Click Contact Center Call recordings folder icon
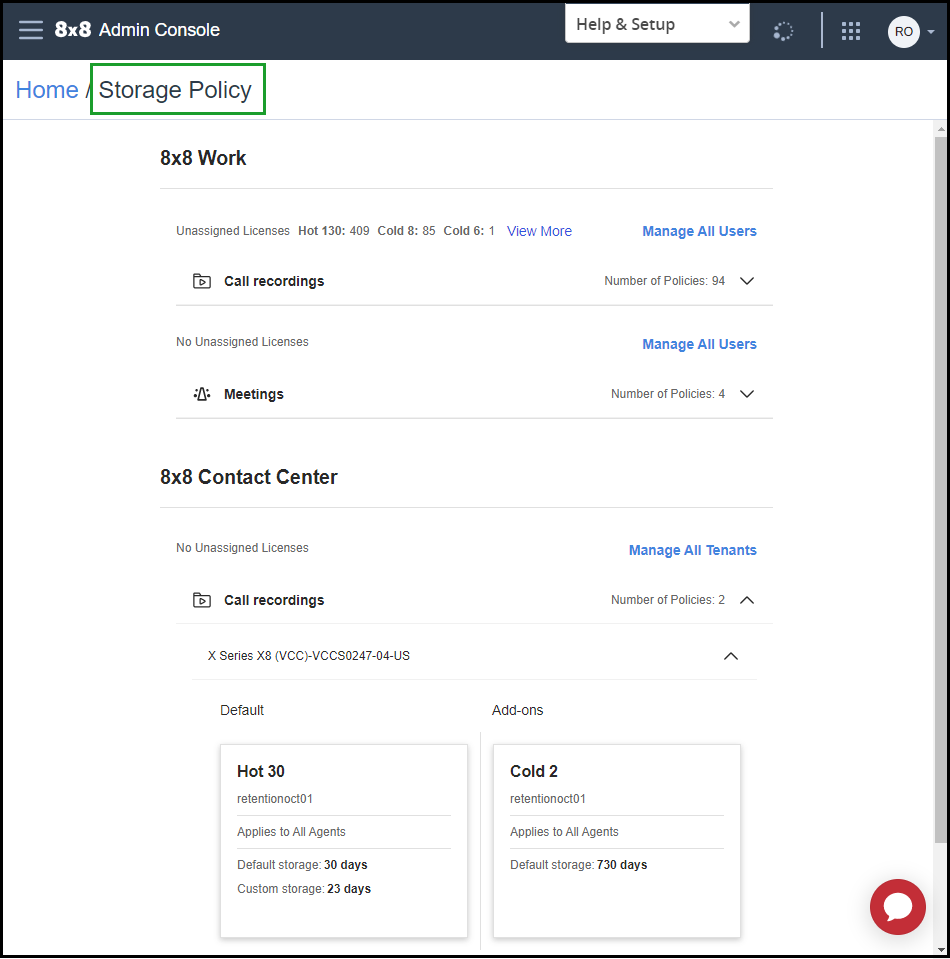950x959 pixels. pyautogui.click(x=202, y=601)
